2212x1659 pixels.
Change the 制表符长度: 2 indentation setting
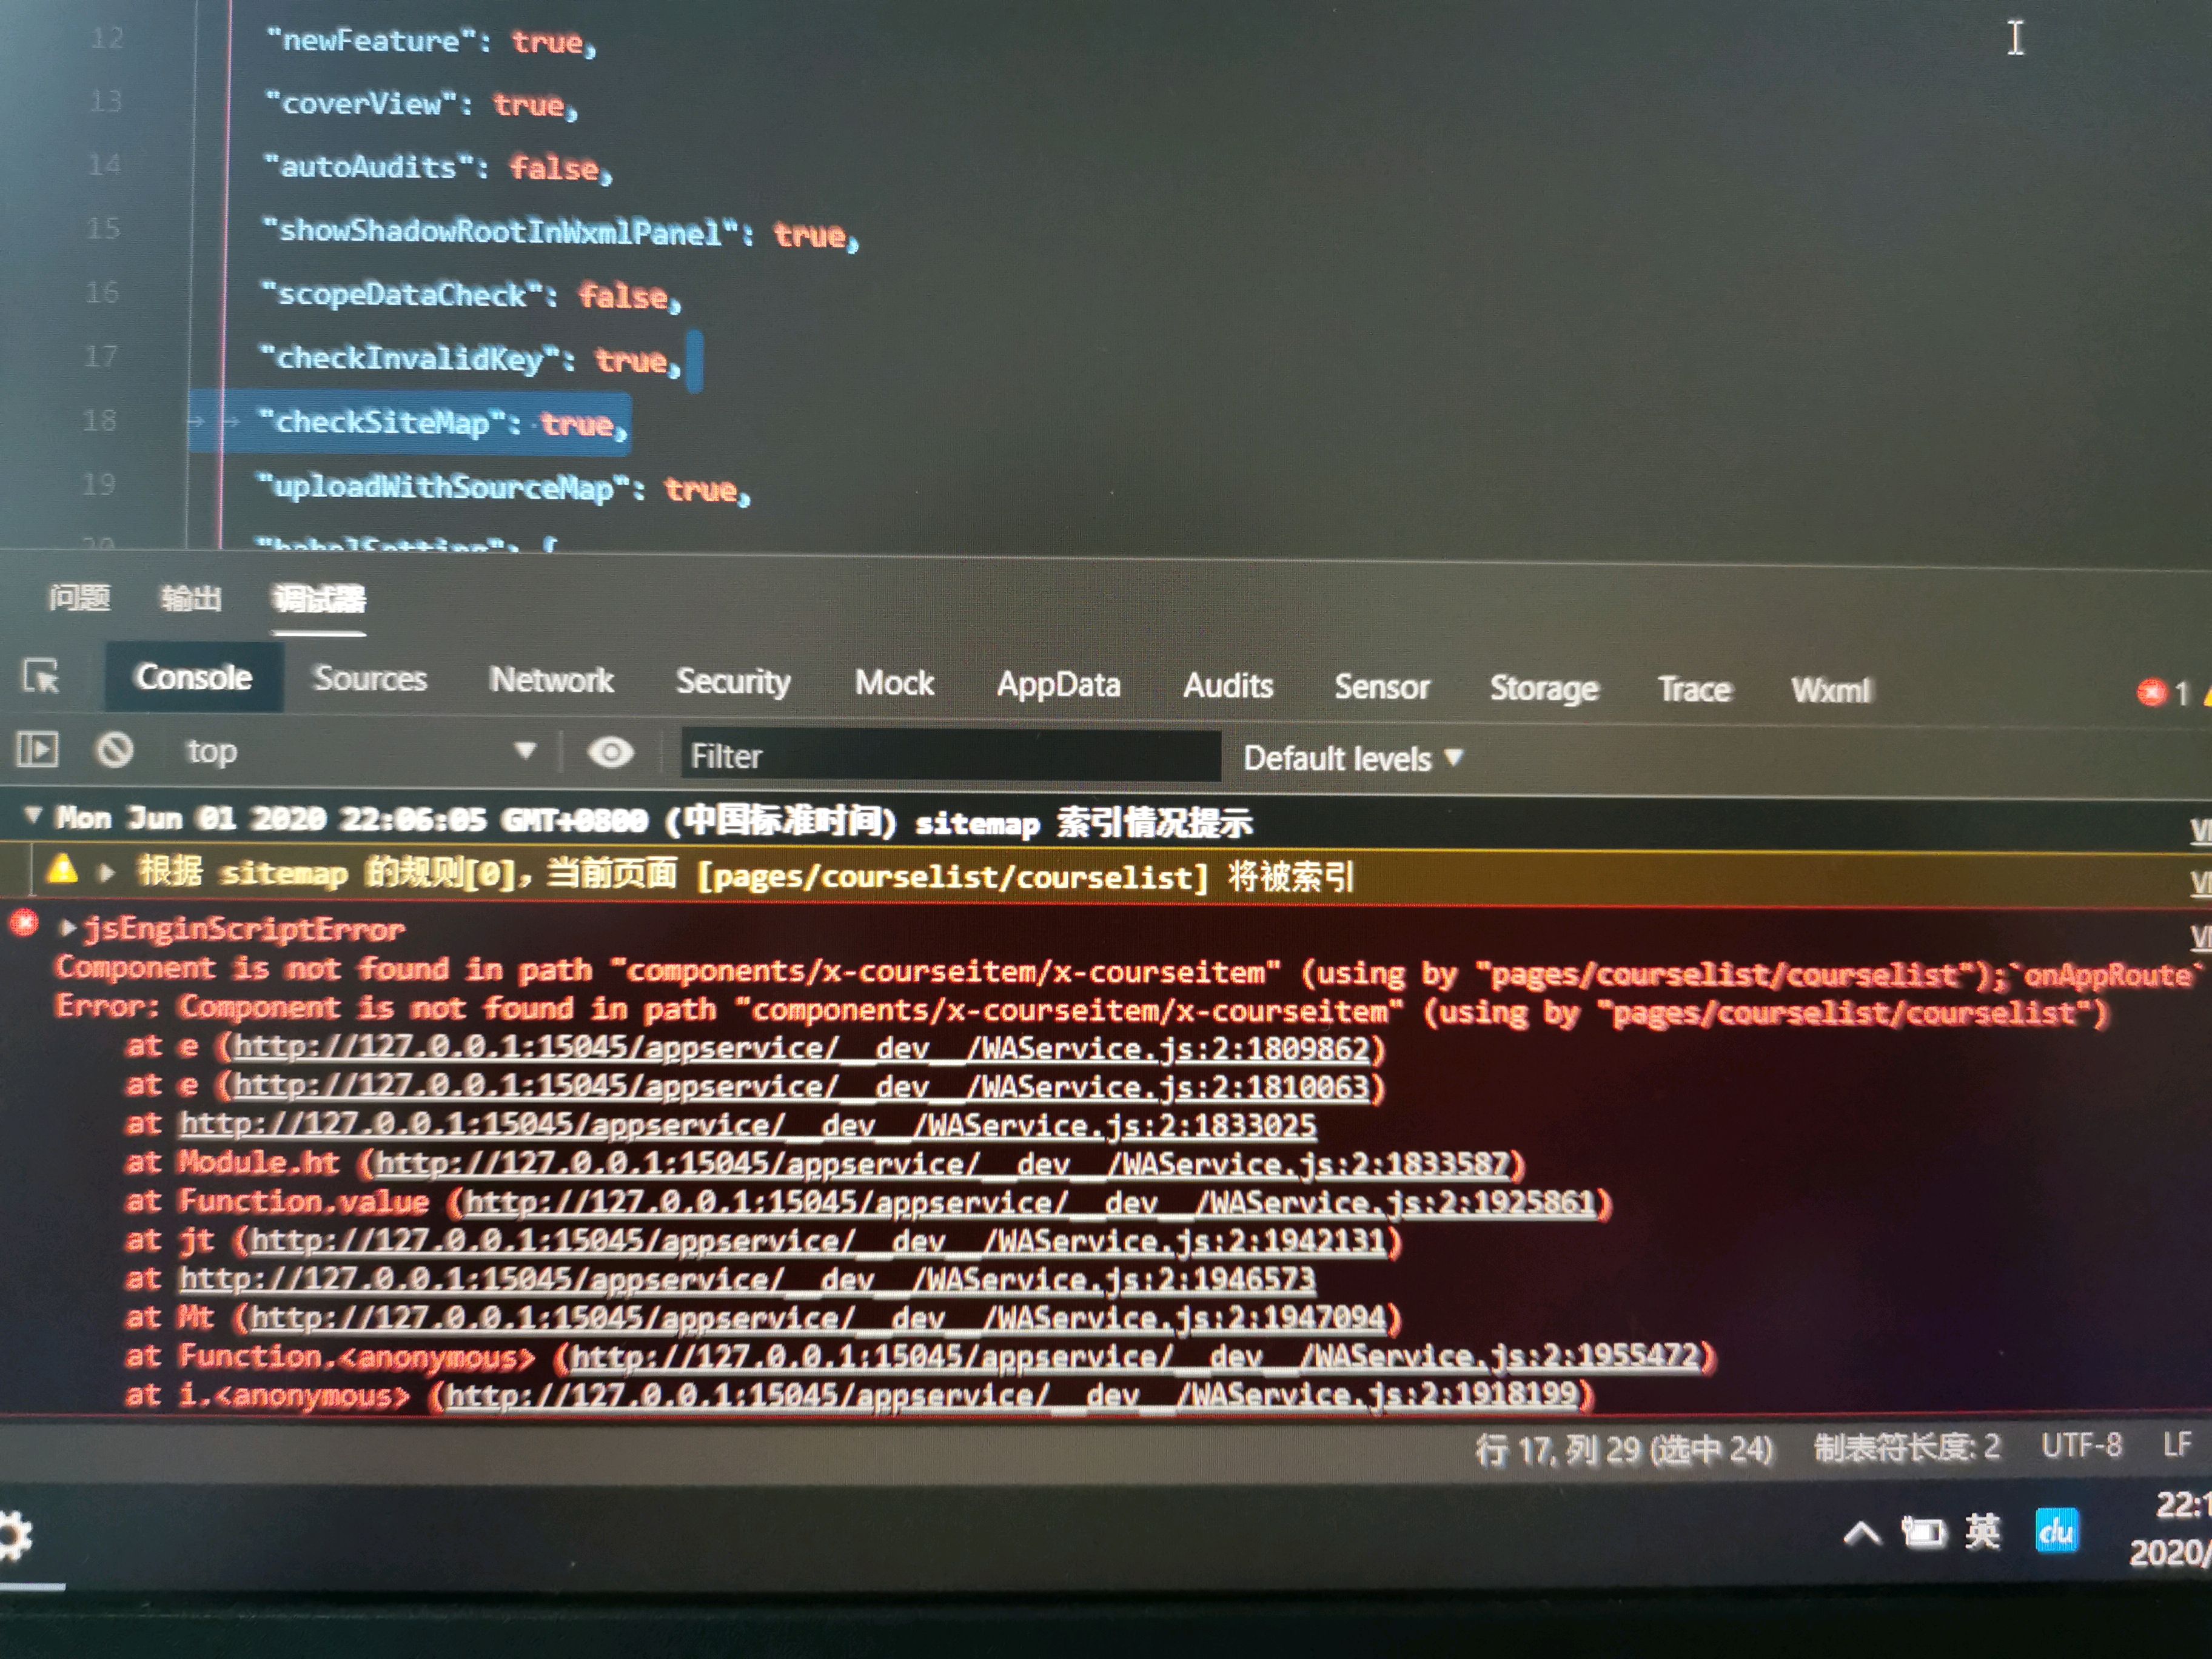point(1907,1447)
